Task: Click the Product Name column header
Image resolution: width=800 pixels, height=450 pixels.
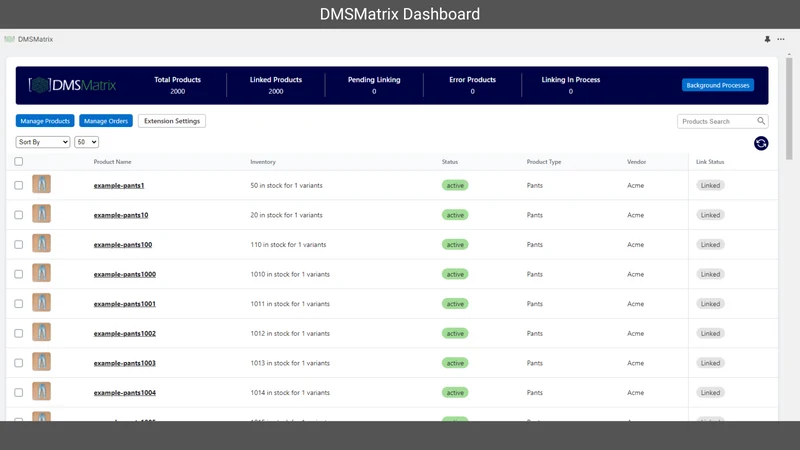Action: (112, 162)
